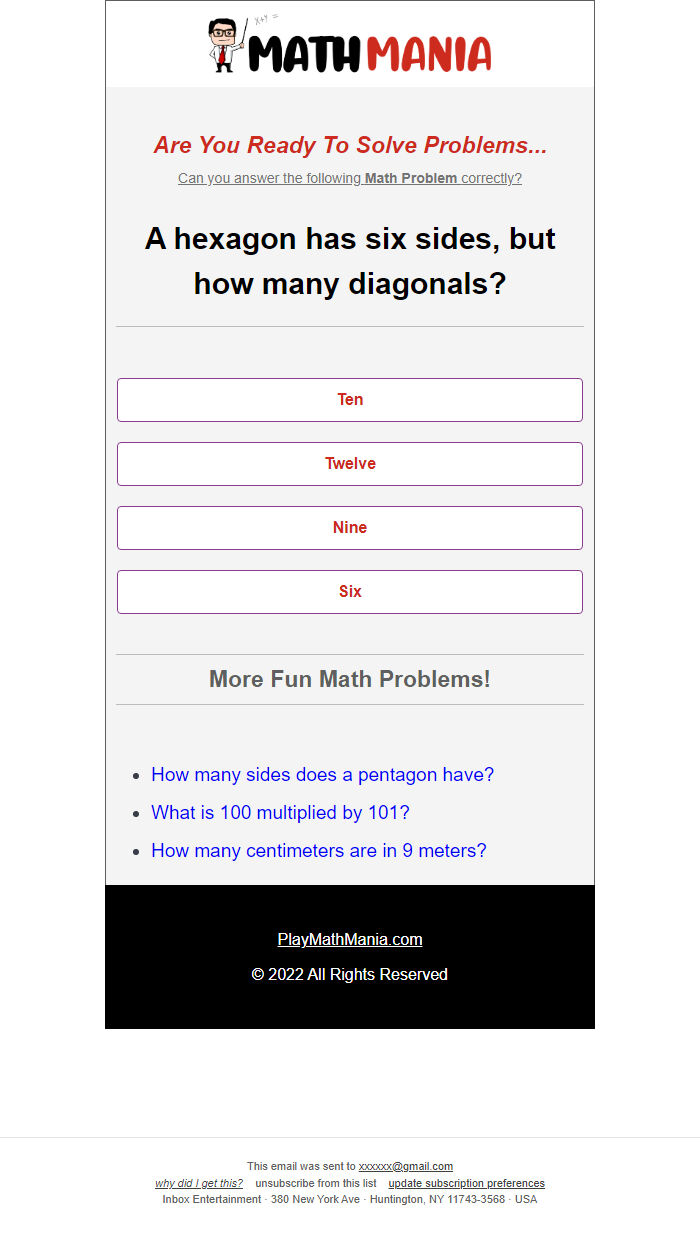Click the Math Mania wordmark logo
This screenshot has width=700, height=1250.
pyautogui.click(x=370, y=55)
